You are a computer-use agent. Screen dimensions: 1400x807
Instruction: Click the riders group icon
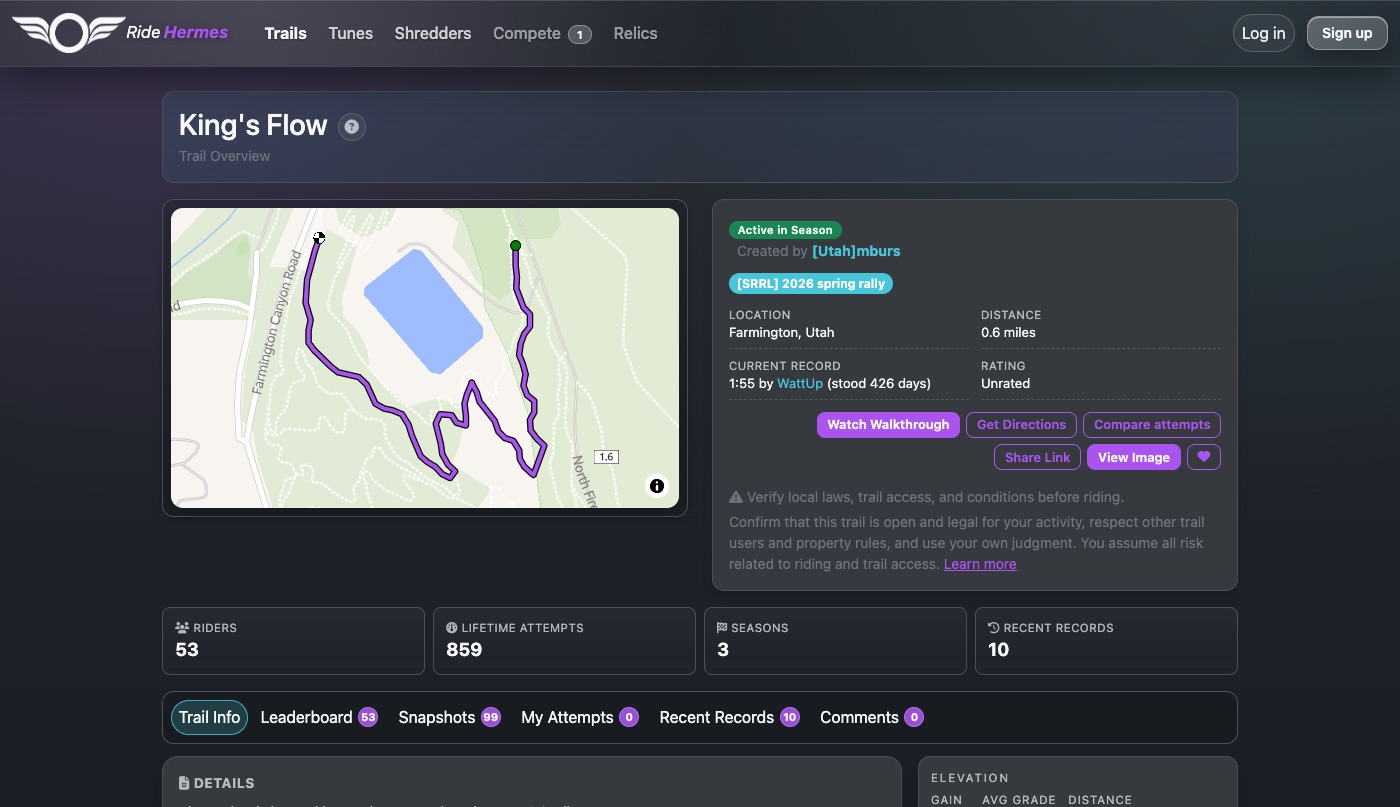[182, 628]
